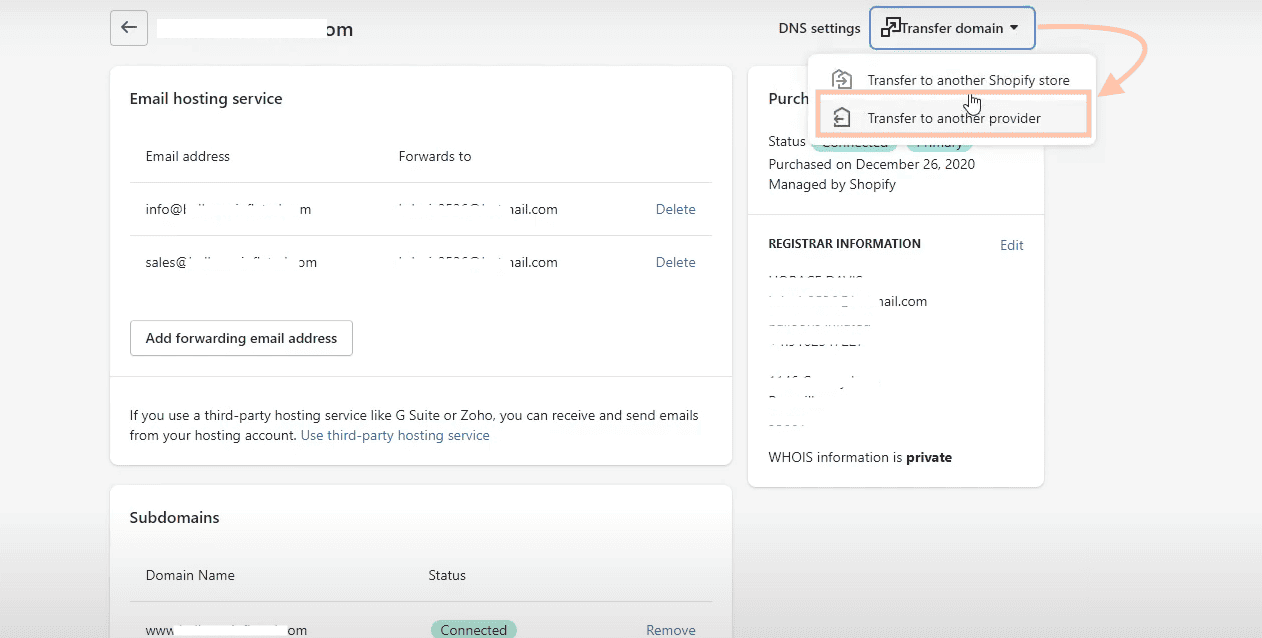The height and width of the screenshot is (638, 1262).
Task: Click the Primary domain badge
Action: (x=938, y=142)
